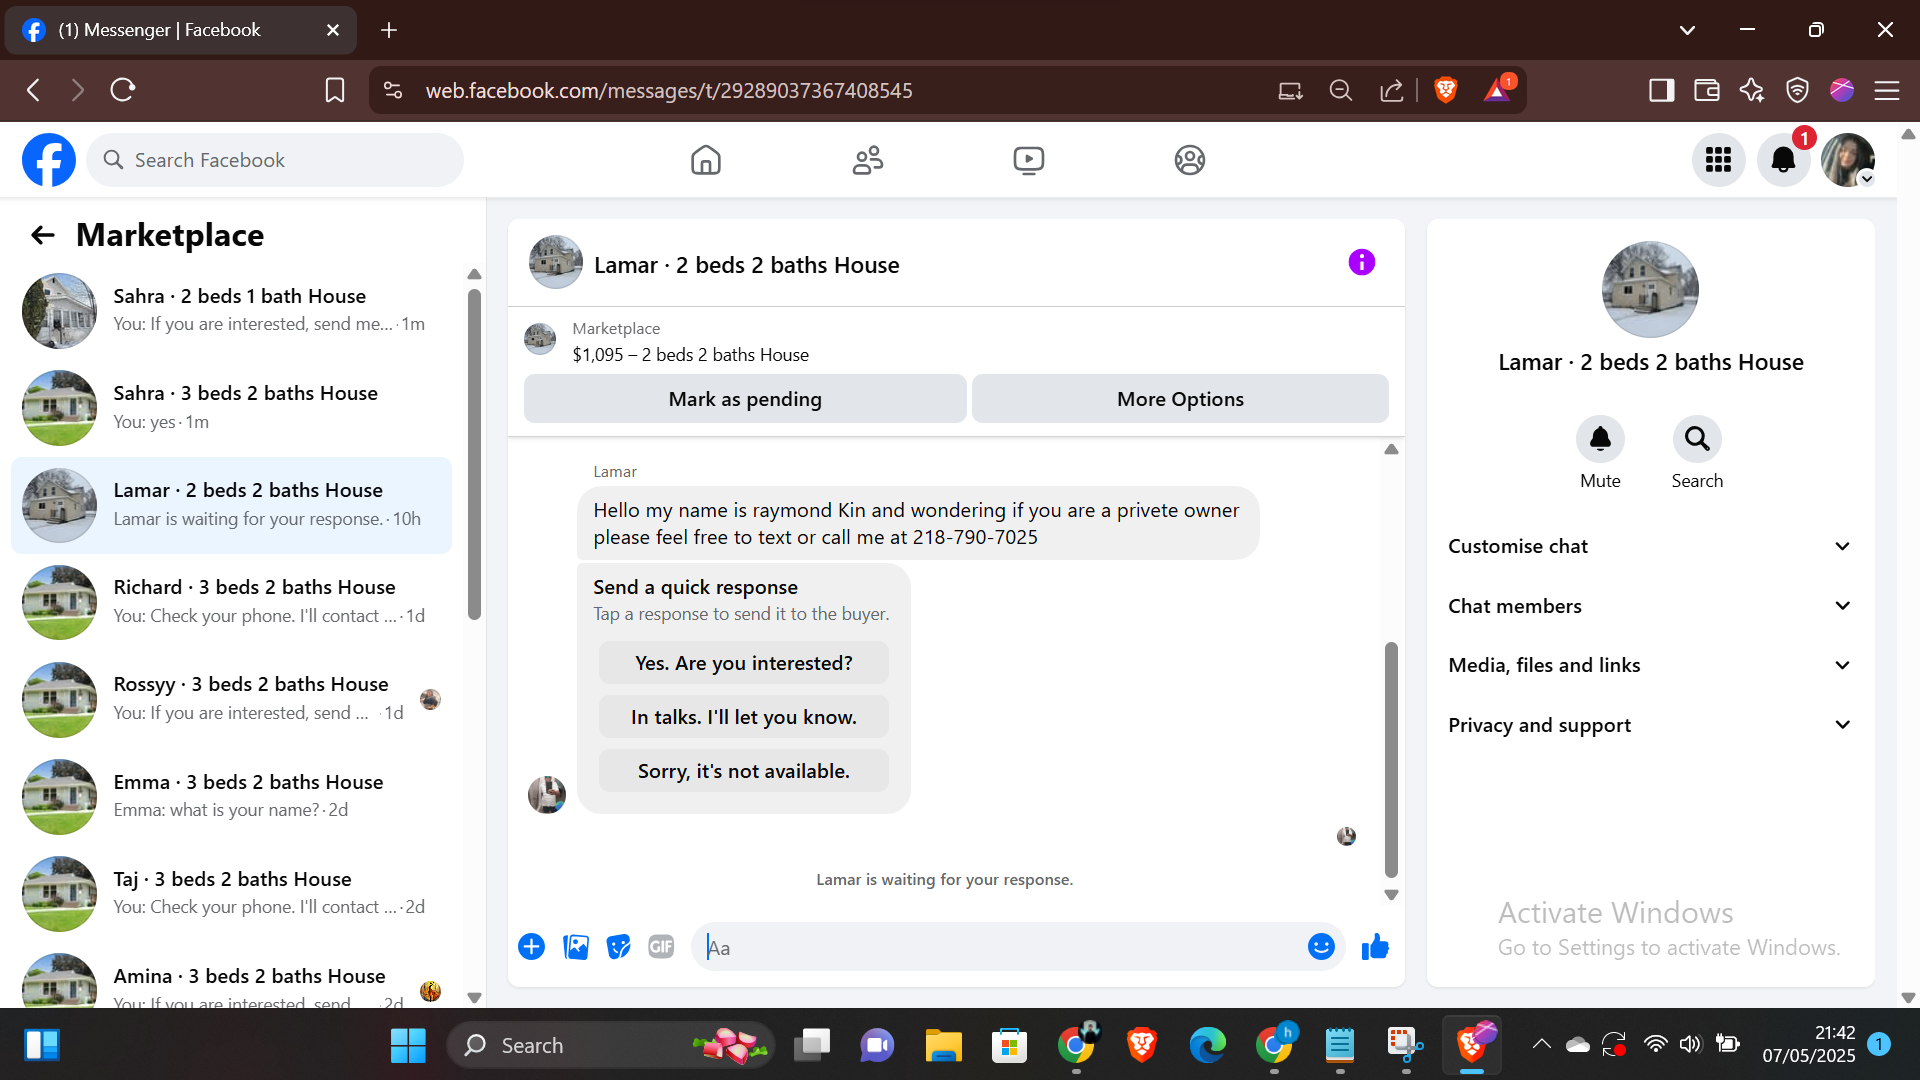
Task: Send 'Sorry, it's not available.' quick reply
Action: click(743, 771)
